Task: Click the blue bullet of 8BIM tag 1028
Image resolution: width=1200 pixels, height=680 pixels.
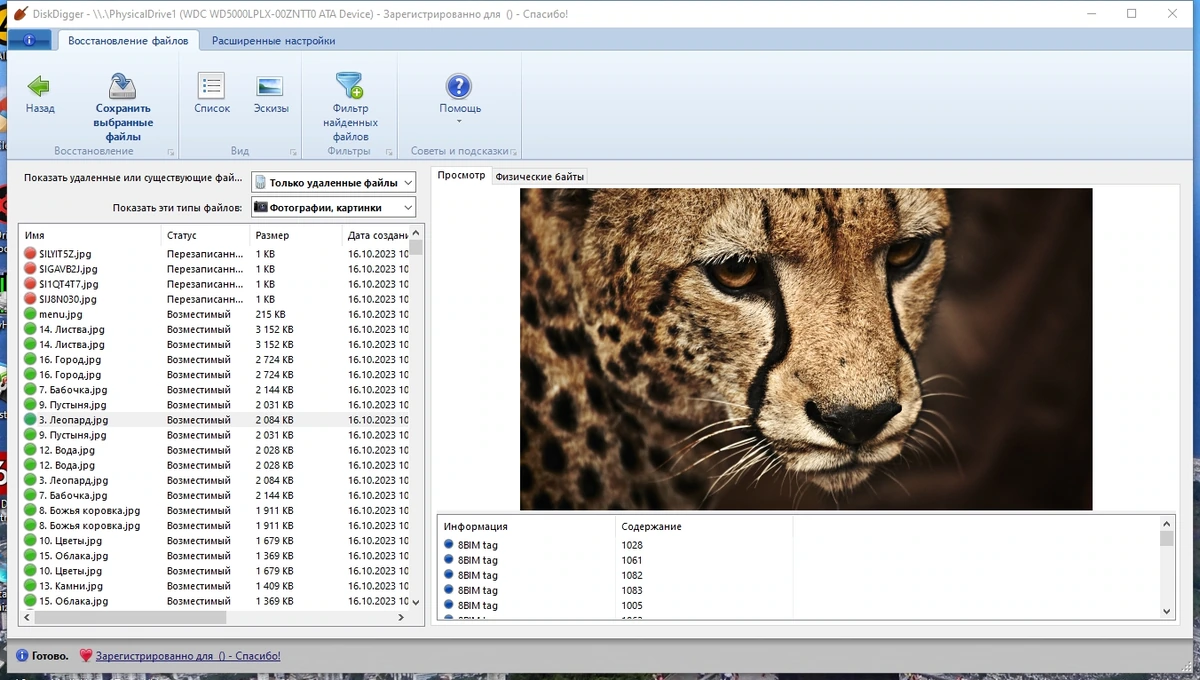Action: 449,545
